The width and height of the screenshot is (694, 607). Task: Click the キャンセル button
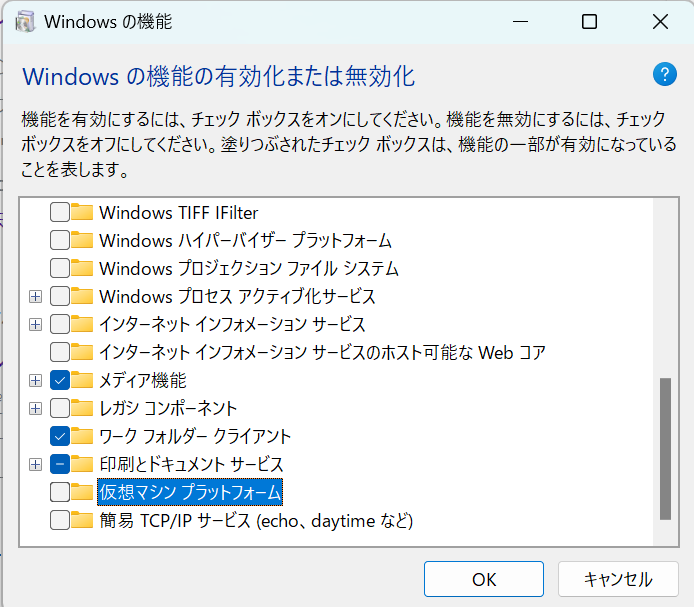(618, 579)
